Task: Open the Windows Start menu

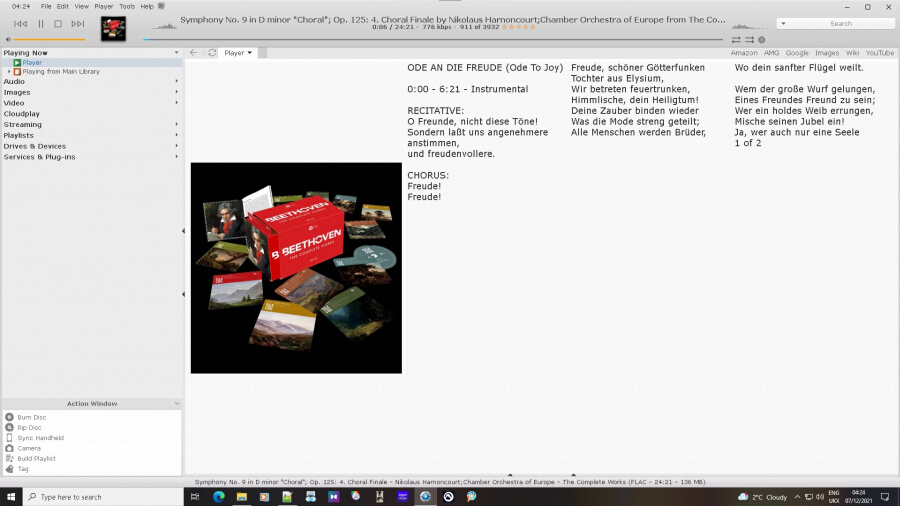Action: coord(11,497)
